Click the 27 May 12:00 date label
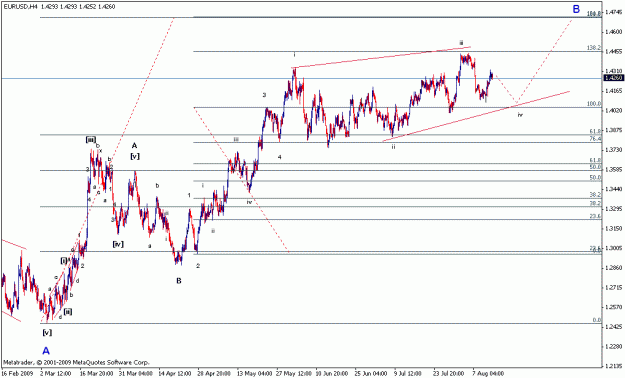Image resolution: width=625 pixels, height=378 pixels. [293, 374]
